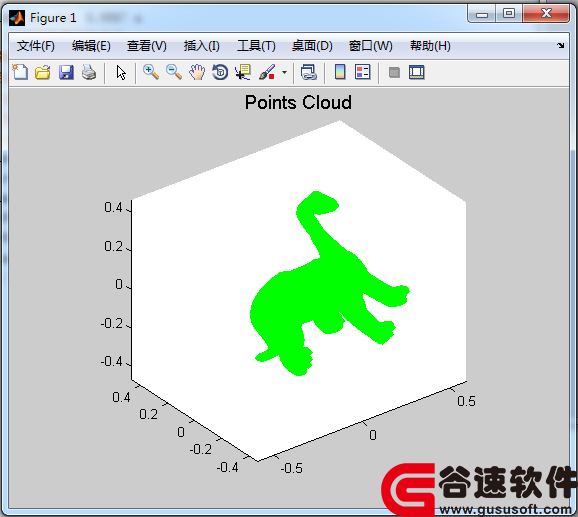Choose the Data Cursor tool
The image size is (578, 517).
(x=243, y=72)
